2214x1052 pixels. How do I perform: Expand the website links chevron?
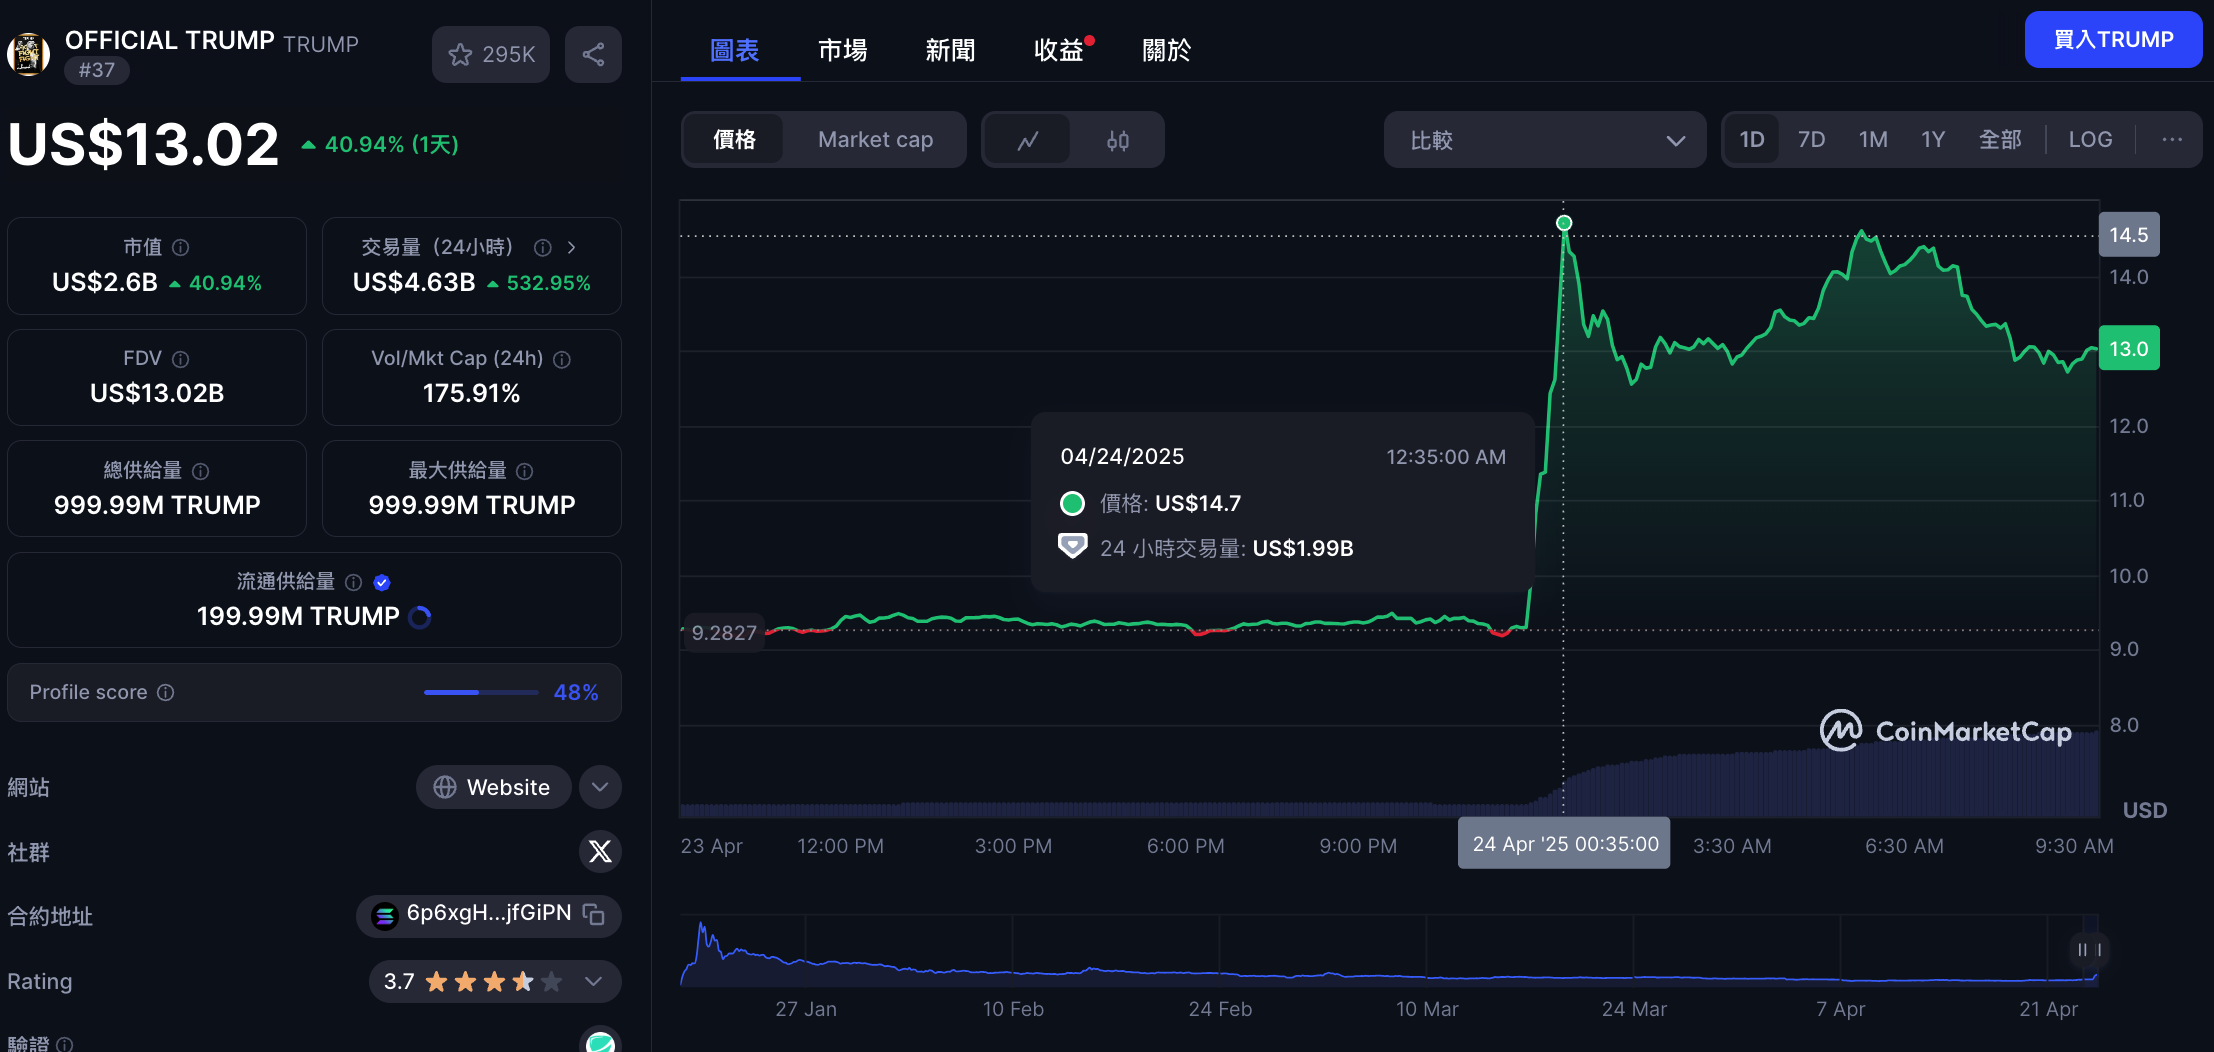coord(600,787)
